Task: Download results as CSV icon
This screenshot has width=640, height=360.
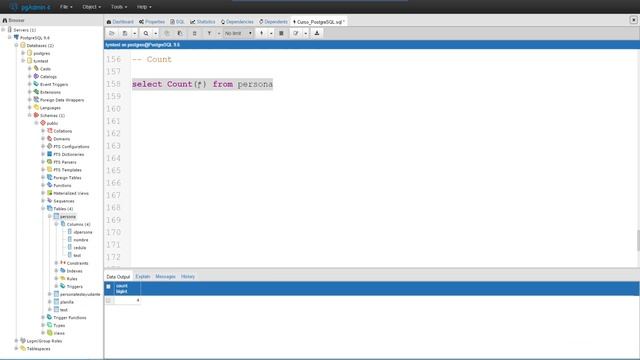Action: pyautogui.click(x=317, y=33)
